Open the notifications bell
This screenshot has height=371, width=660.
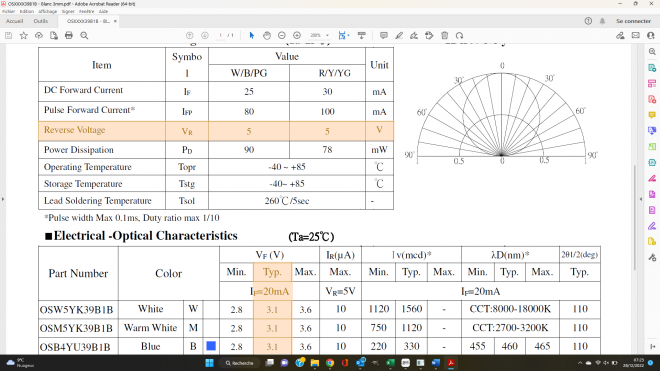pos(602,21)
